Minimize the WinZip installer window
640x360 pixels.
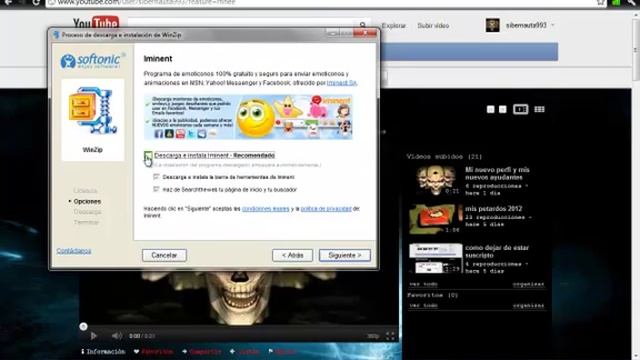coord(333,33)
